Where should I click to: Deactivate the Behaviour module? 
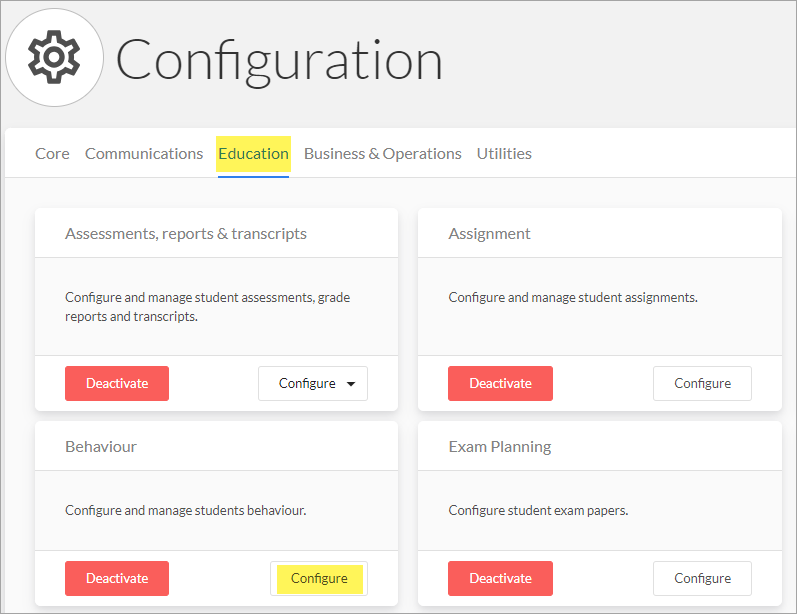click(117, 578)
